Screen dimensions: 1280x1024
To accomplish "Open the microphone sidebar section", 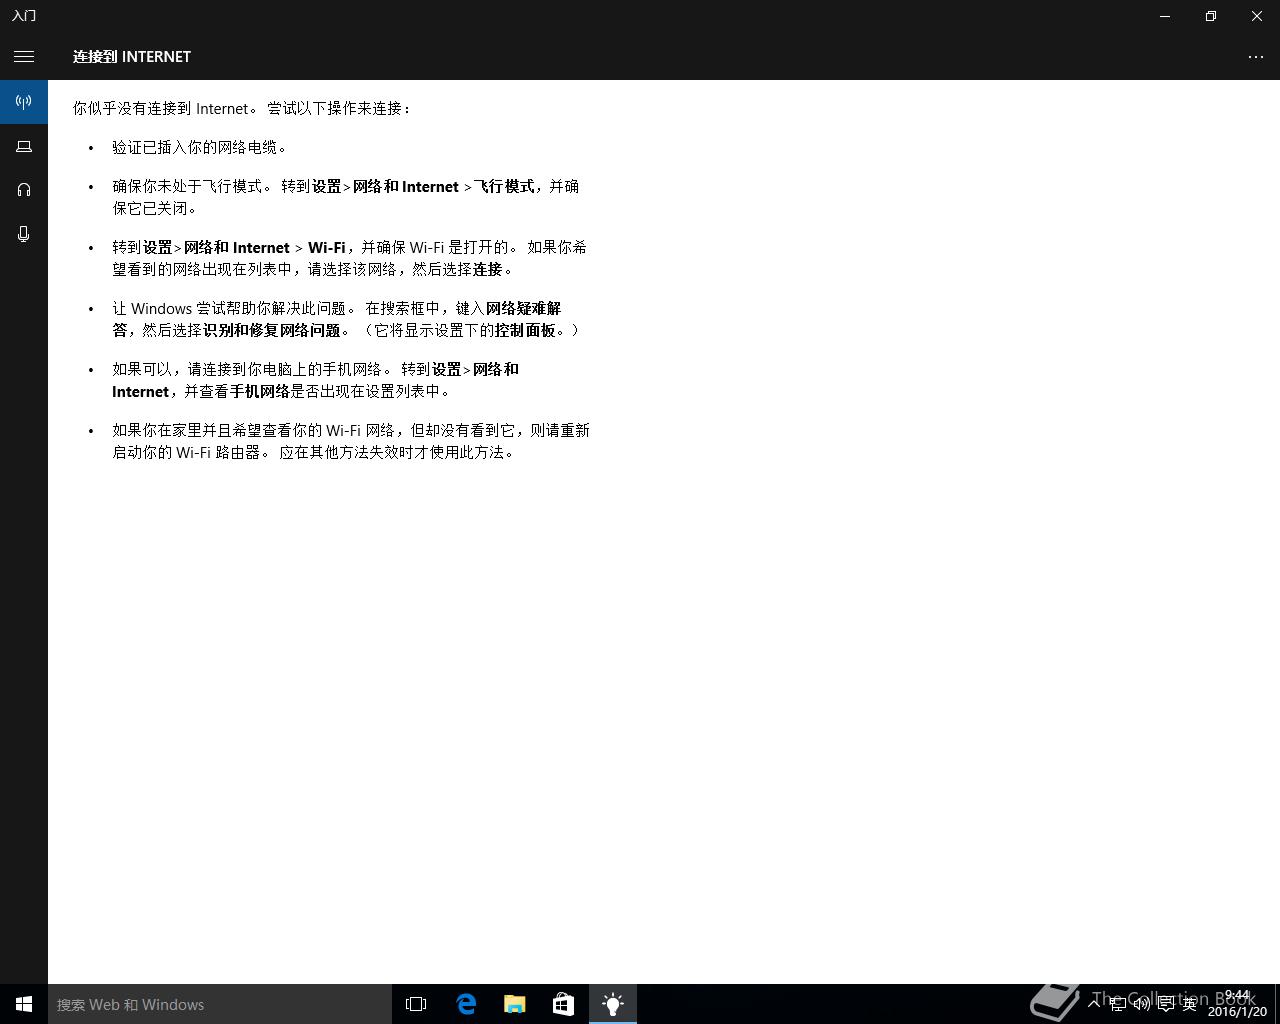I will point(24,234).
